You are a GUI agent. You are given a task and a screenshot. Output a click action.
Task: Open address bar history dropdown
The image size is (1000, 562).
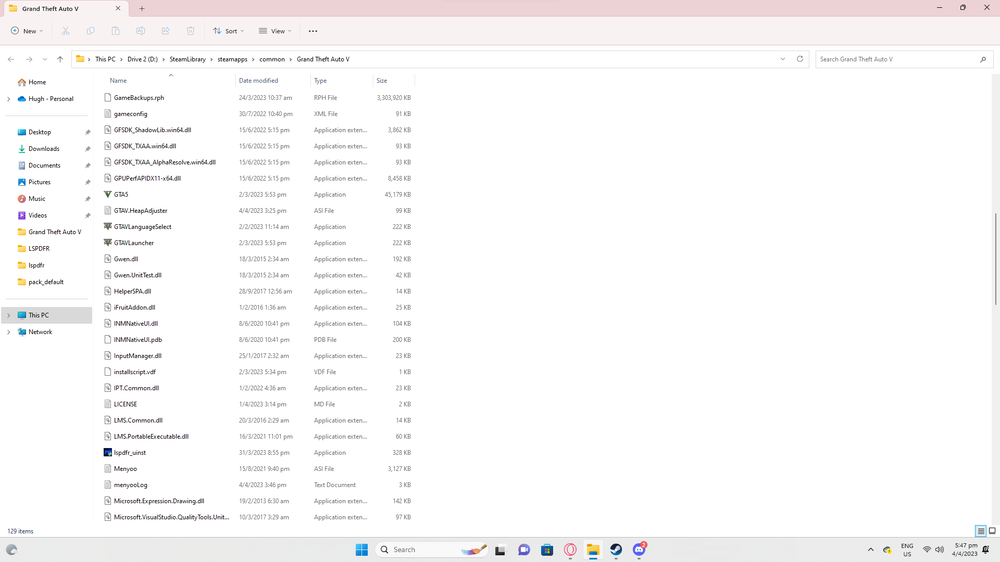point(783,59)
